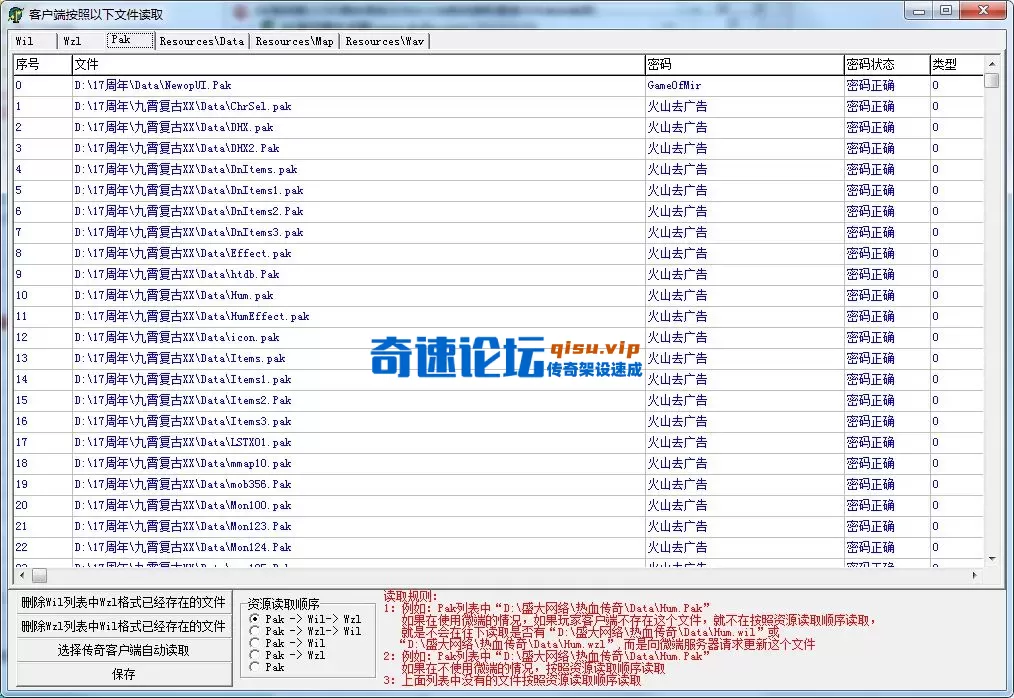1014x698 pixels.
Task: Open the Wzl tab
Action: [71, 41]
